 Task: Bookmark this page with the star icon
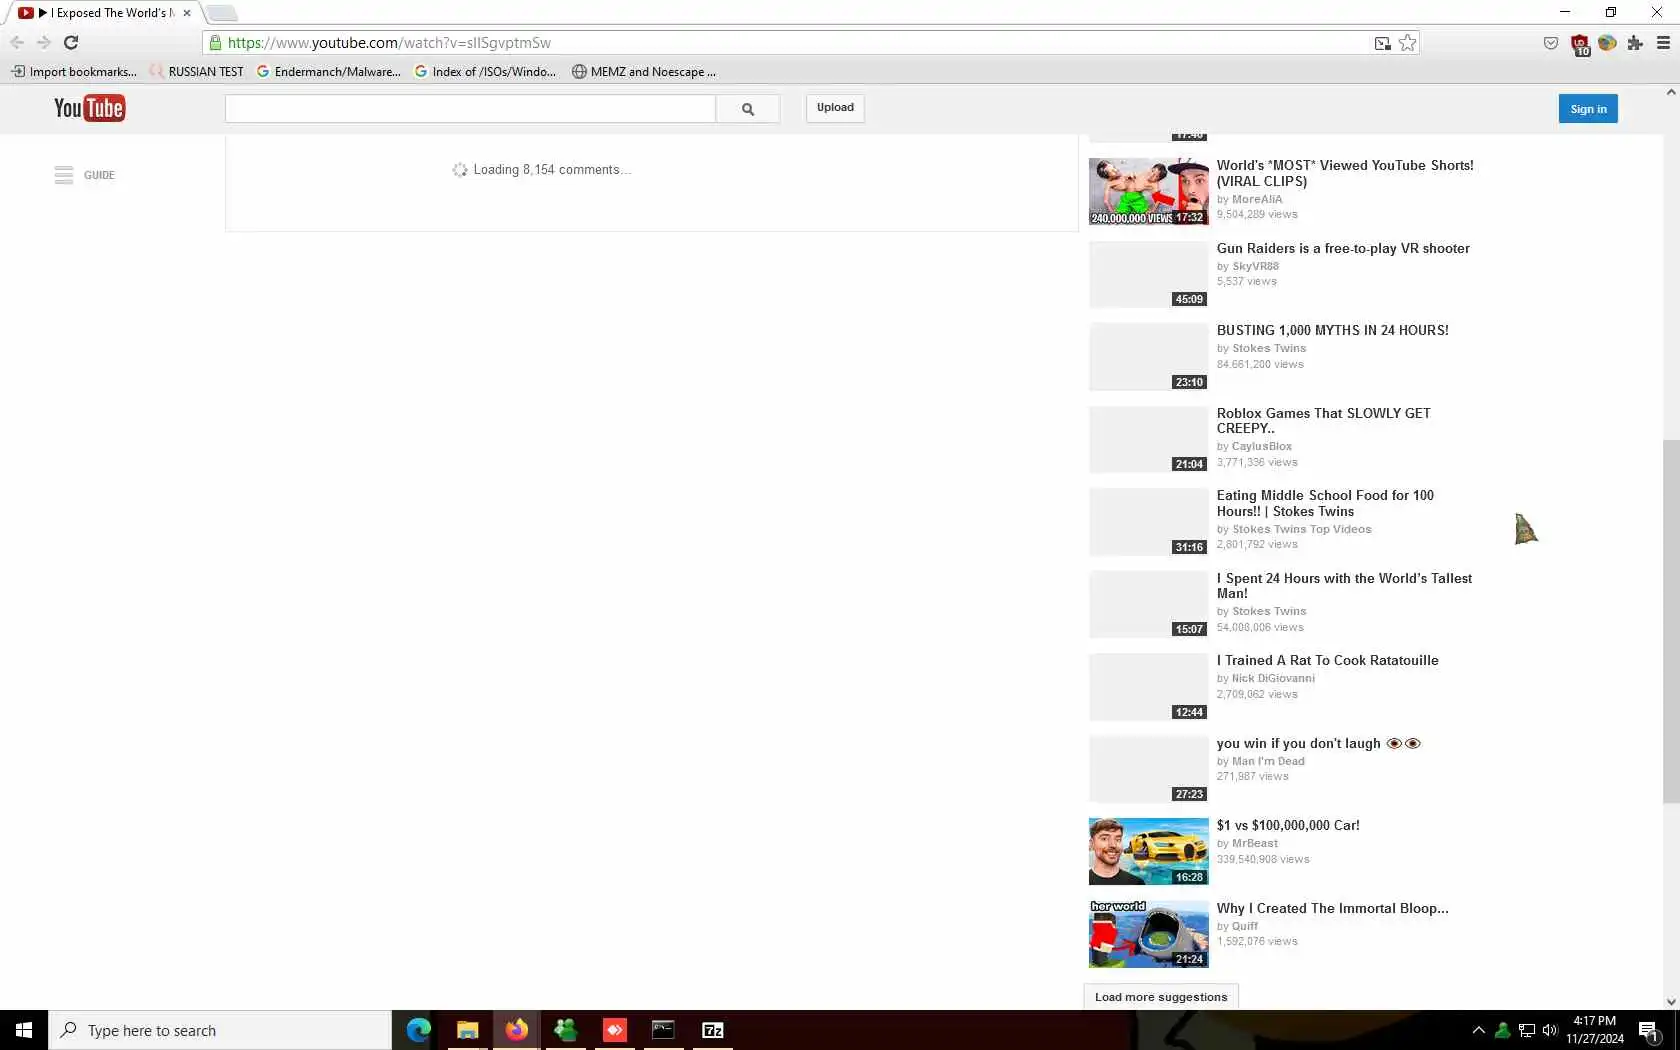[1407, 43]
